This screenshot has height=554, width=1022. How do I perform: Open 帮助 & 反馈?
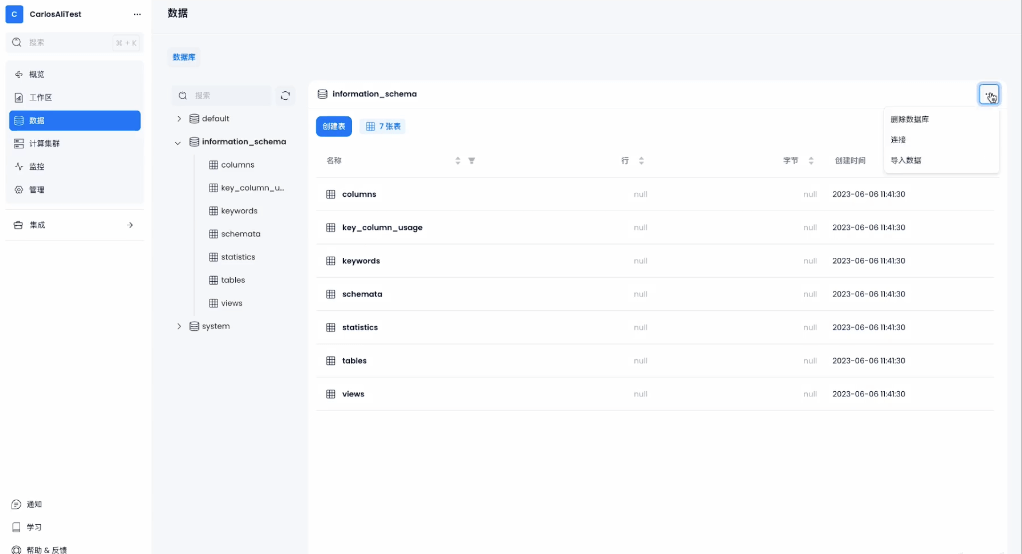39,549
